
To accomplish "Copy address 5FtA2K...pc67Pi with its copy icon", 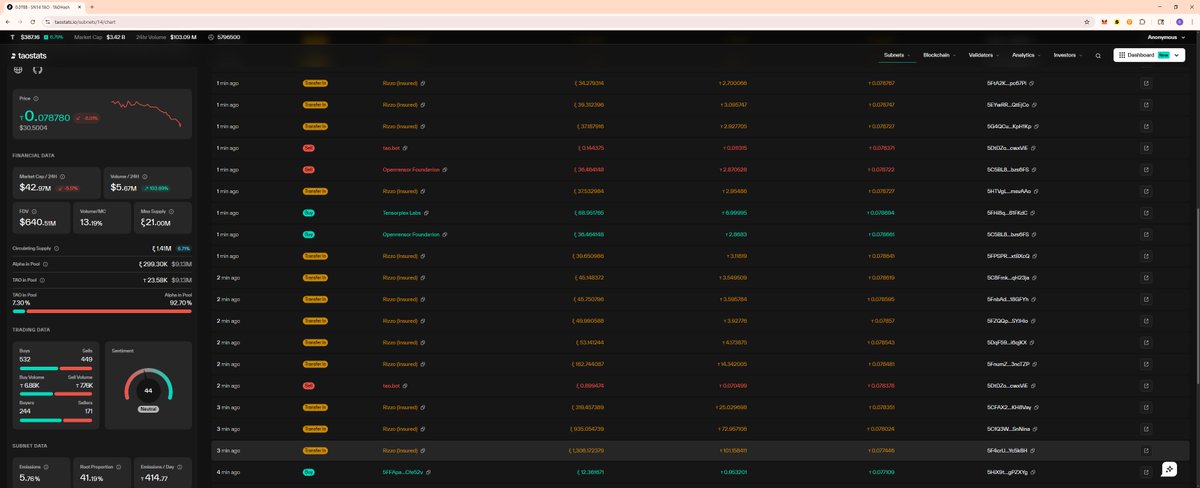I will tap(1031, 83).
